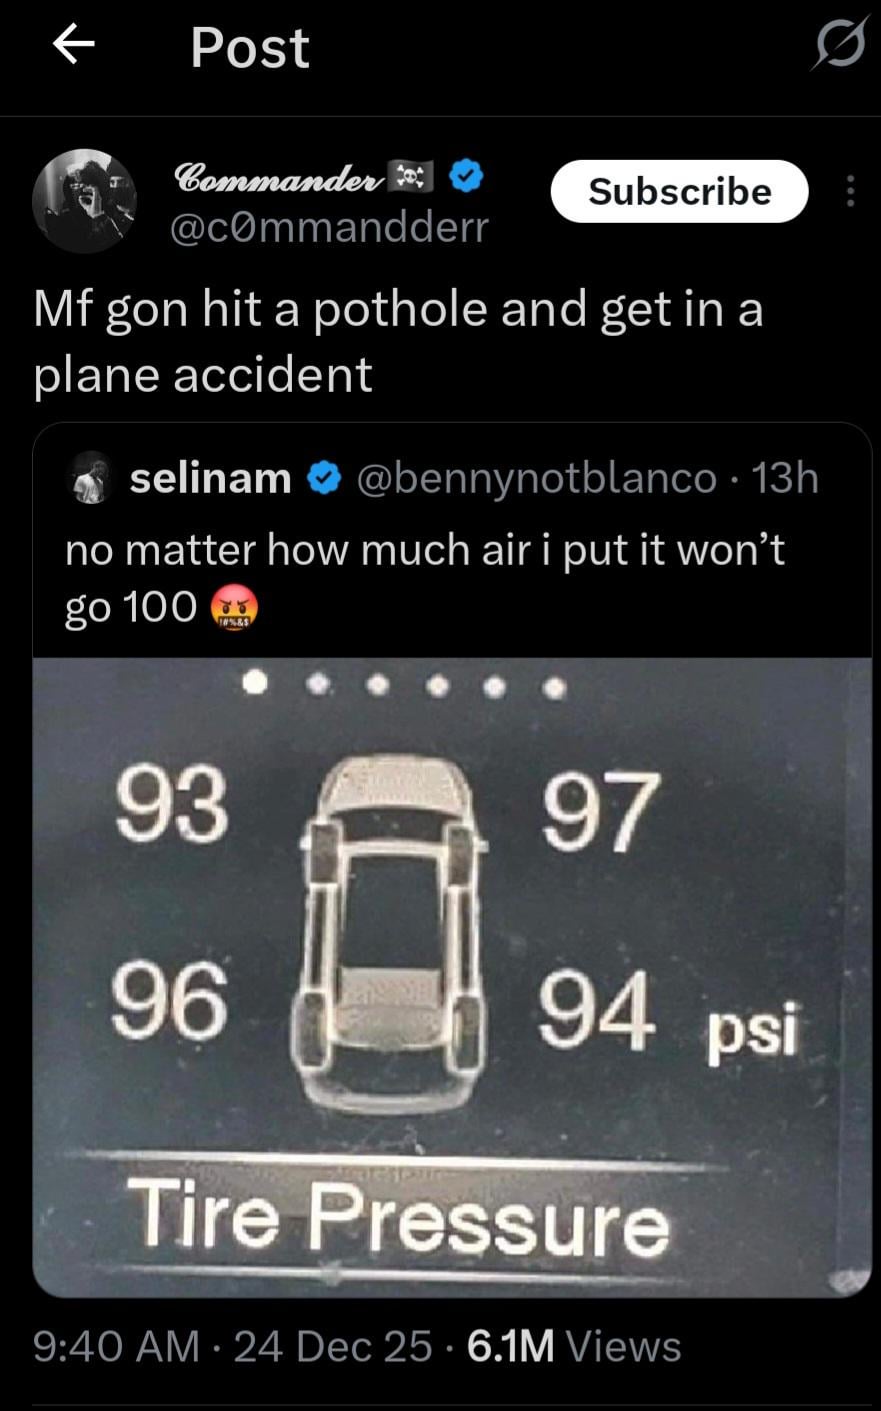Open the tire pressure image
Image resolution: width=881 pixels, height=1411 pixels.
(x=452, y=977)
